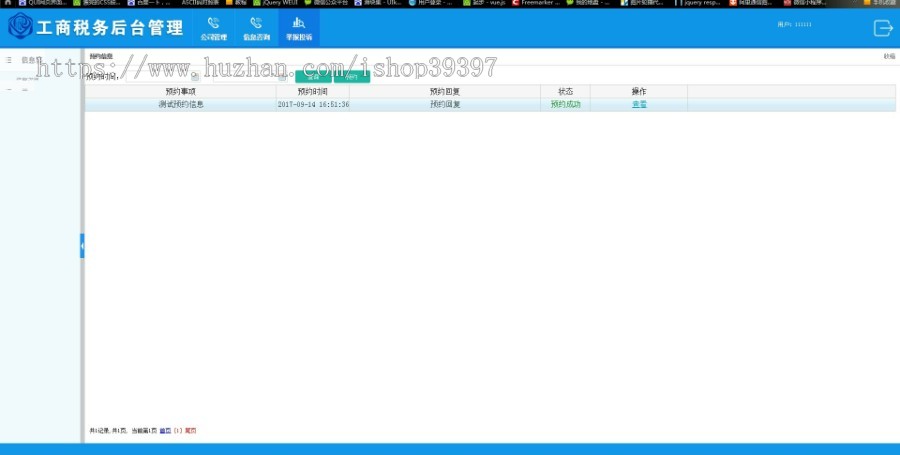Collapse the sidebar with the blue arrow handle
The width and height of the screenshot is (900, 455).
point(82,246)
